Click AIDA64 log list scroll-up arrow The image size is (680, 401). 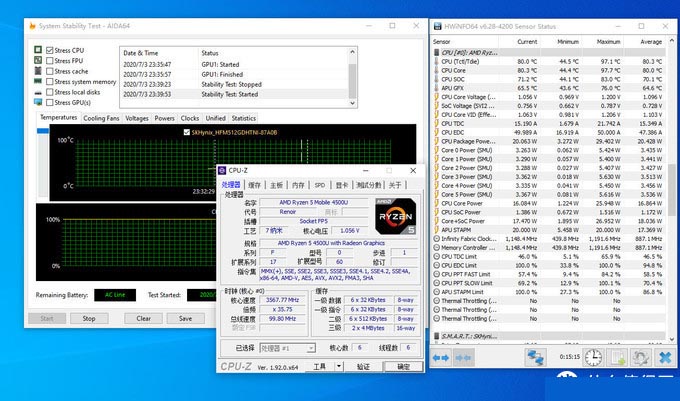pyautogui.click(x=352, y=52)
